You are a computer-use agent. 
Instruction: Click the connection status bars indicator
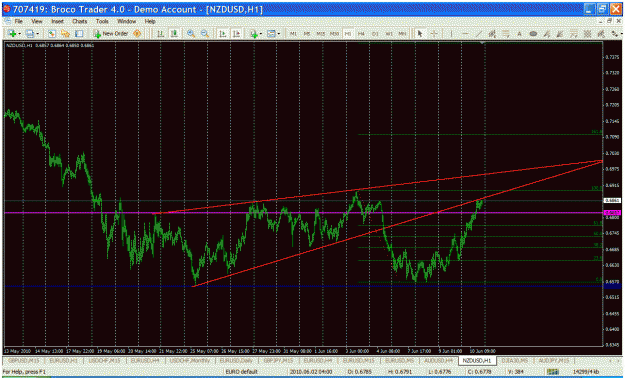pos(552,372)
